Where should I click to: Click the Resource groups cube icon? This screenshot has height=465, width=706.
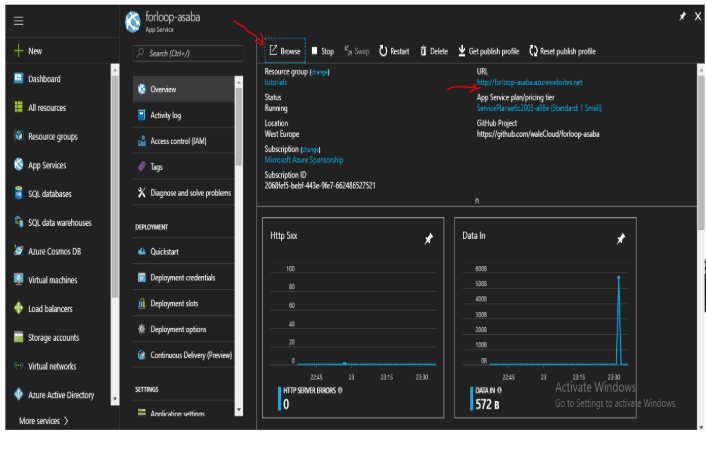(18, 136)
